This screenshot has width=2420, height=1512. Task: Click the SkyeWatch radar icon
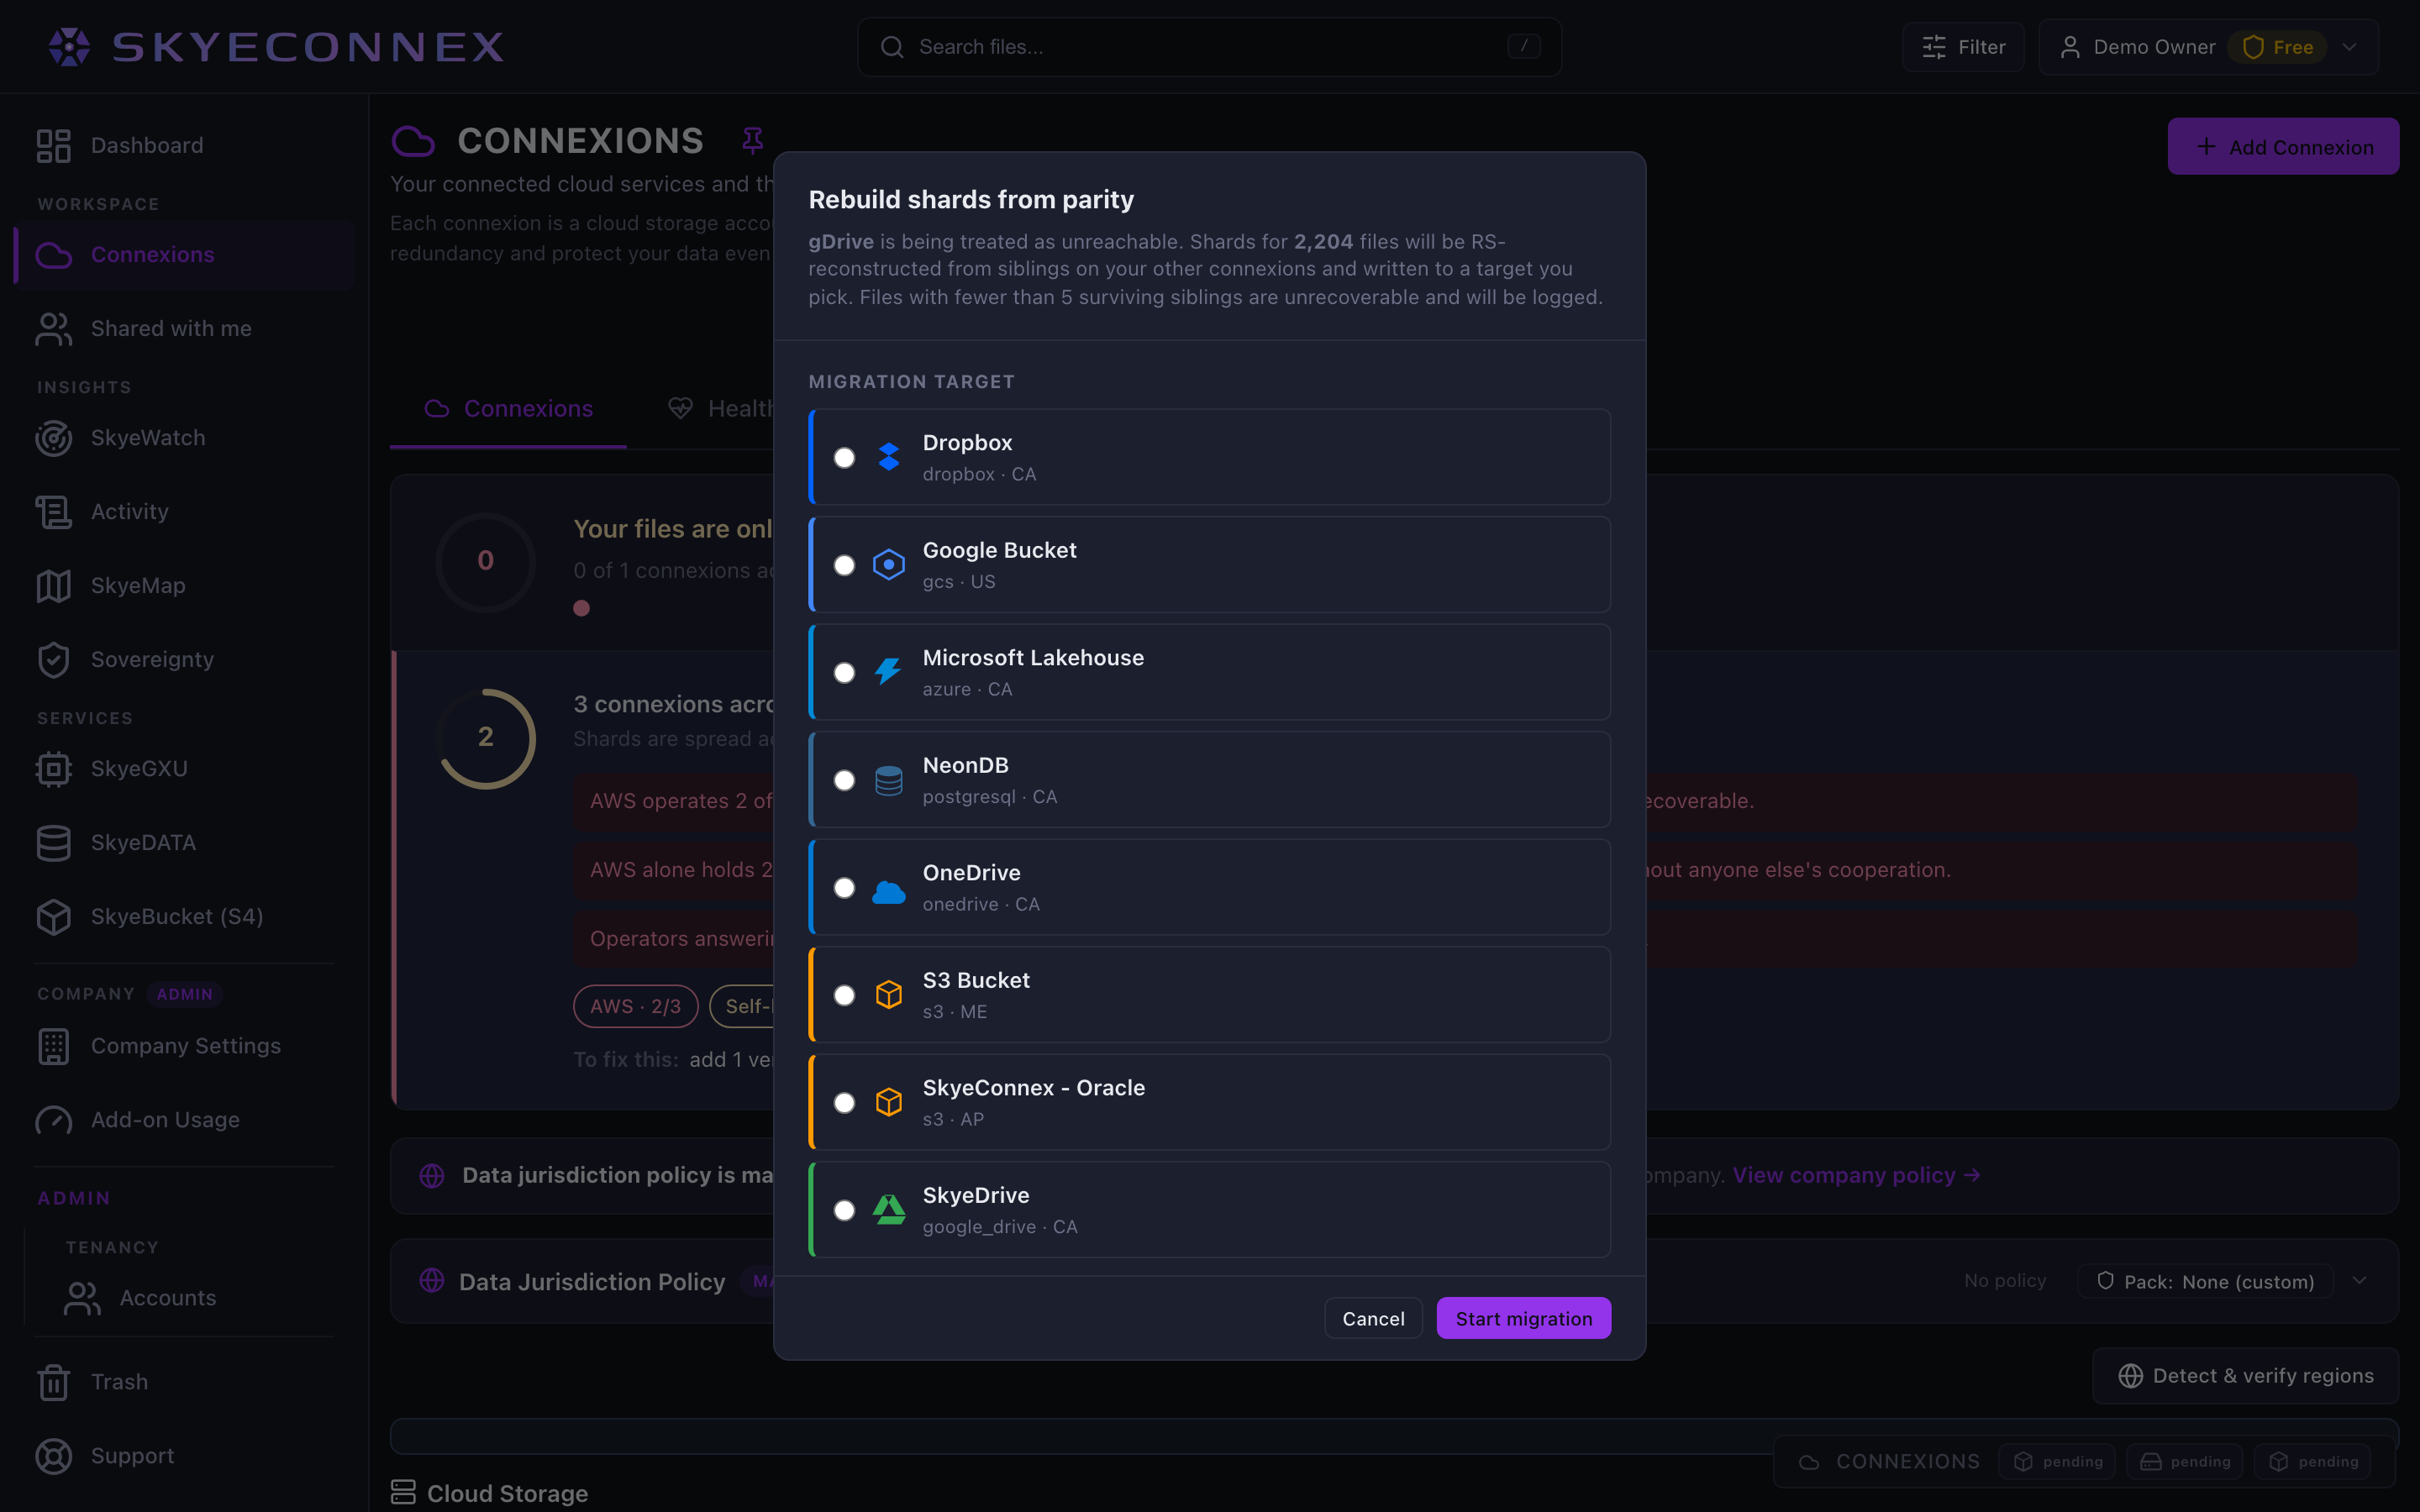pyautogui.click(x=54, y=438)
